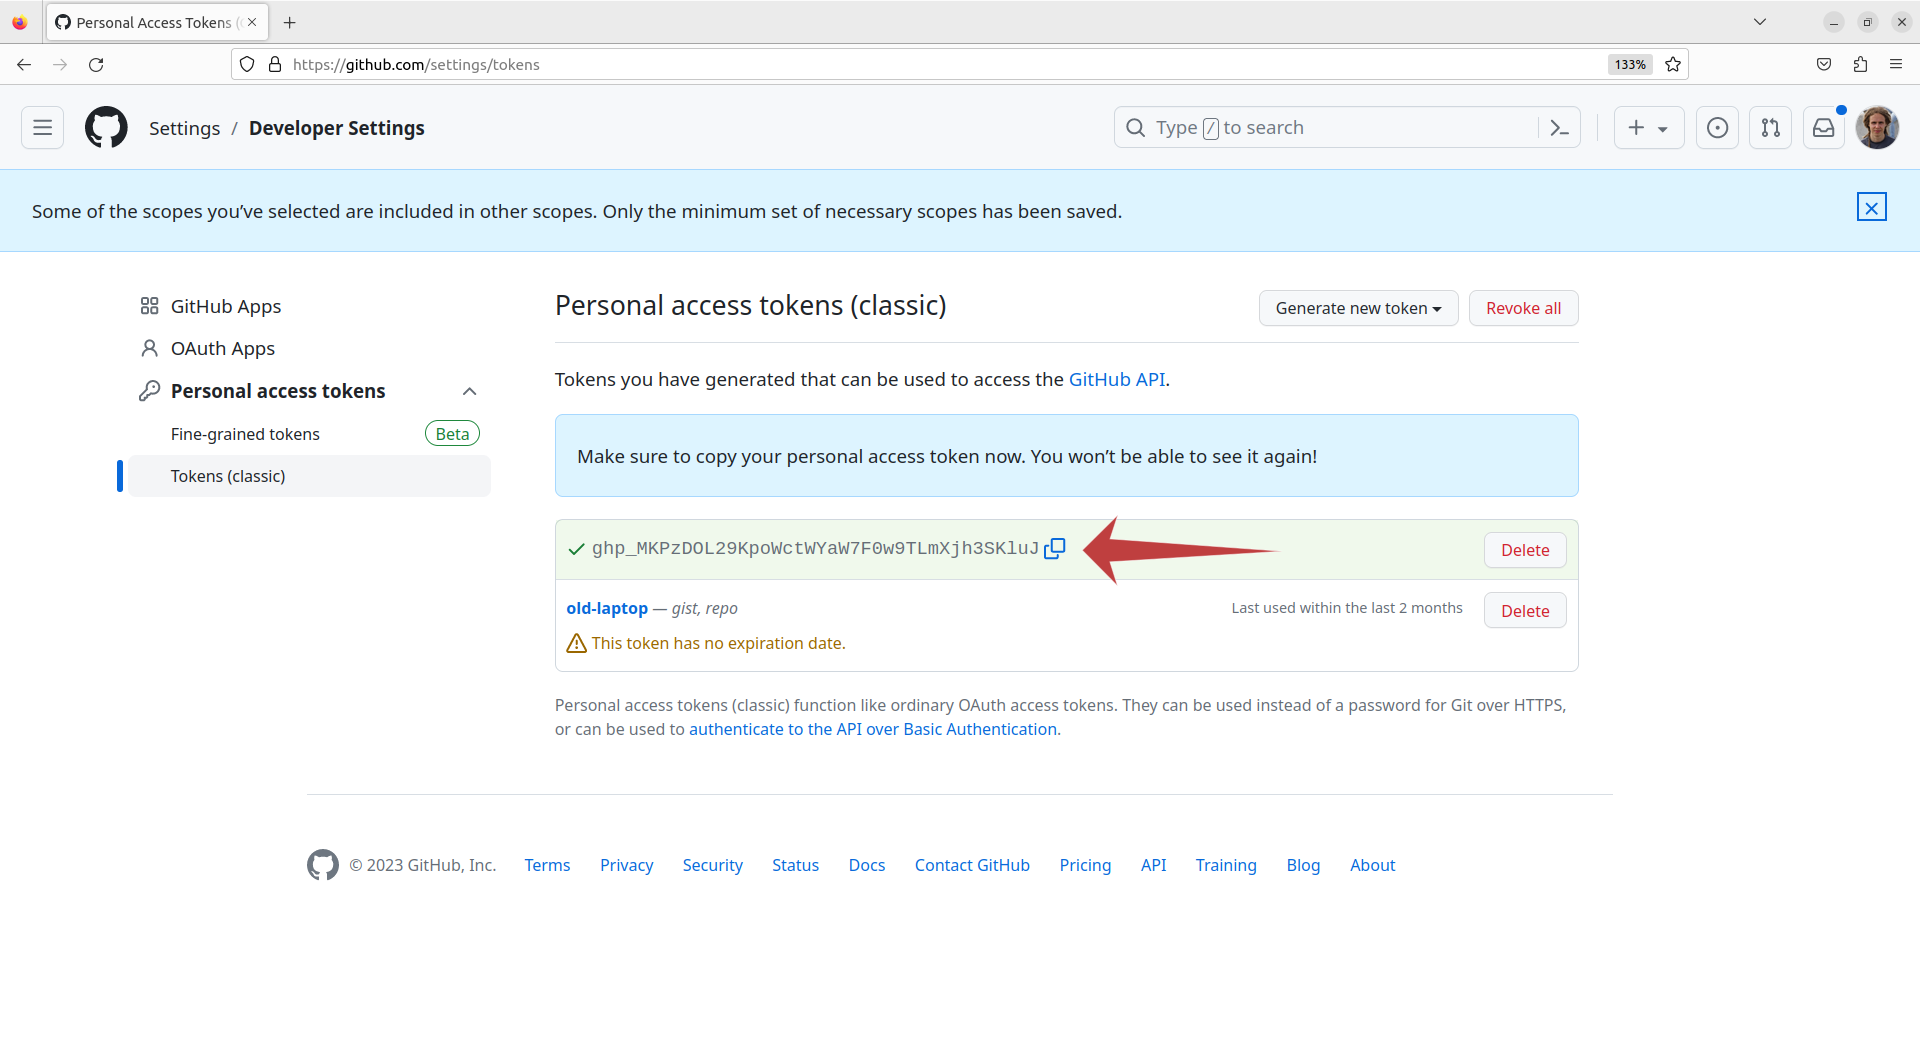Image resolution: width=1920 pixels, height=1053 pixels.
Task: Open OAuth Apps settings
Action: point(222,349)
